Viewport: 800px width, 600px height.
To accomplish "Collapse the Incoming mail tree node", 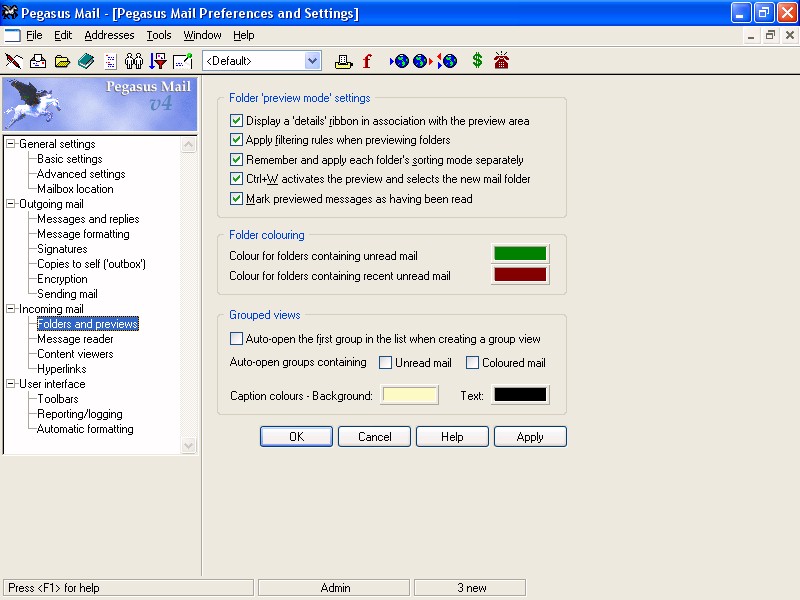I will tap(11, 309).
